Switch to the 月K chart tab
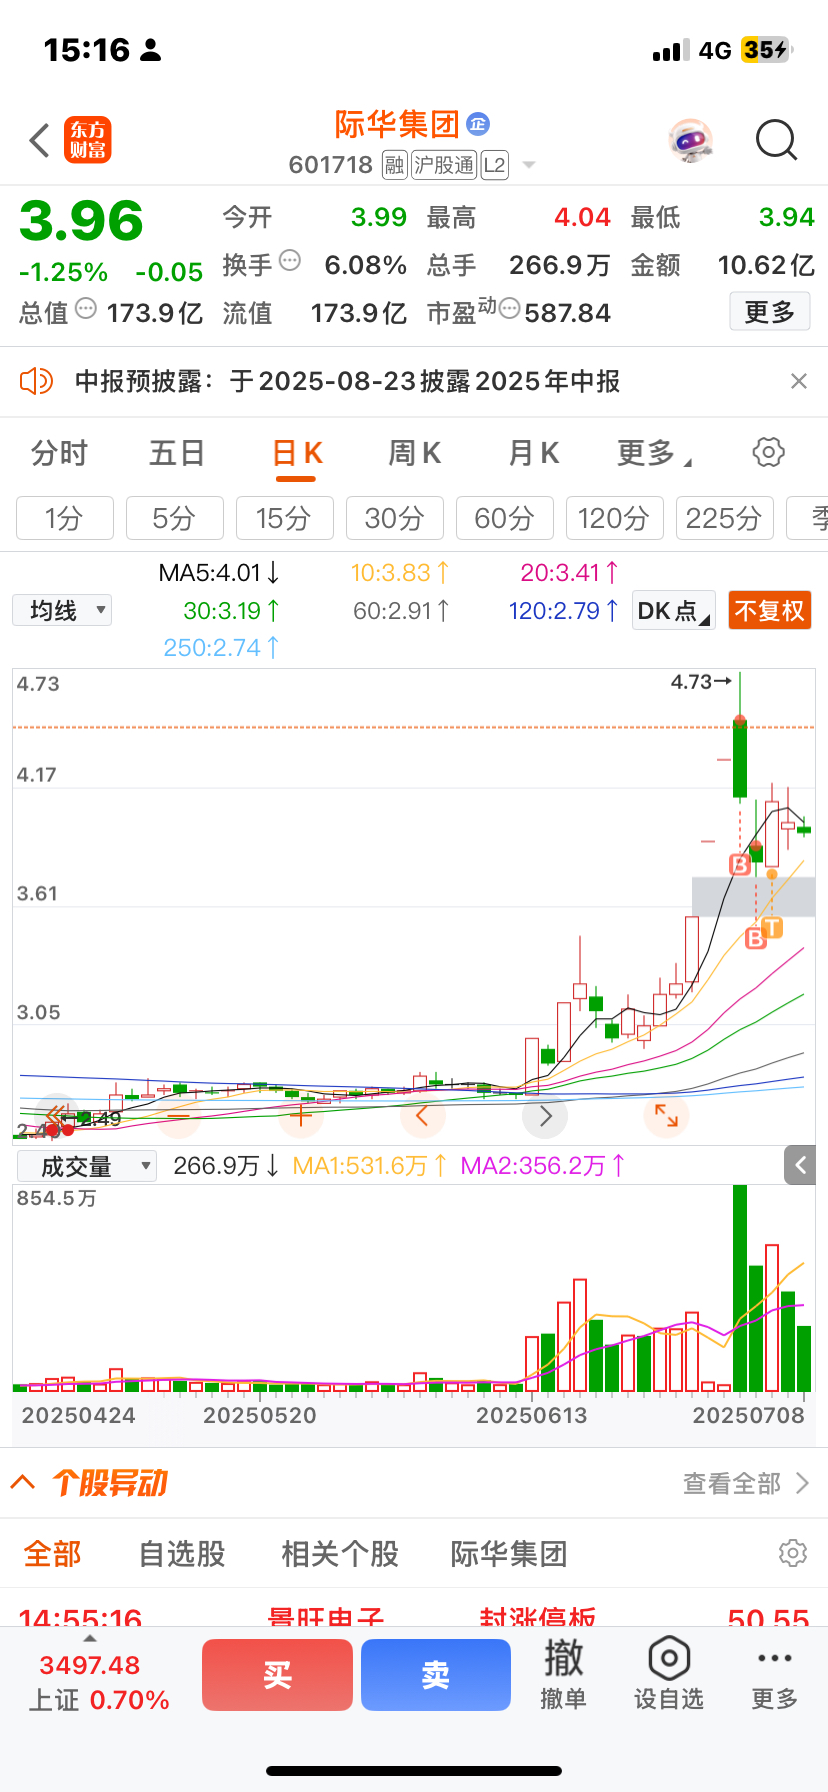Viewport: 828px width, 1792px height. 533,453
